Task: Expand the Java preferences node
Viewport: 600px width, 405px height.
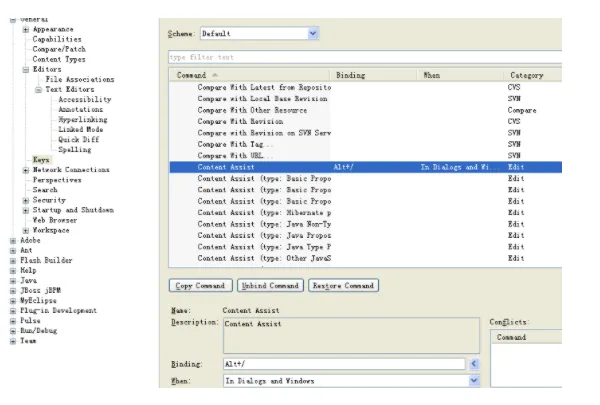Action: pyautogui.click(x=13, y=281)
